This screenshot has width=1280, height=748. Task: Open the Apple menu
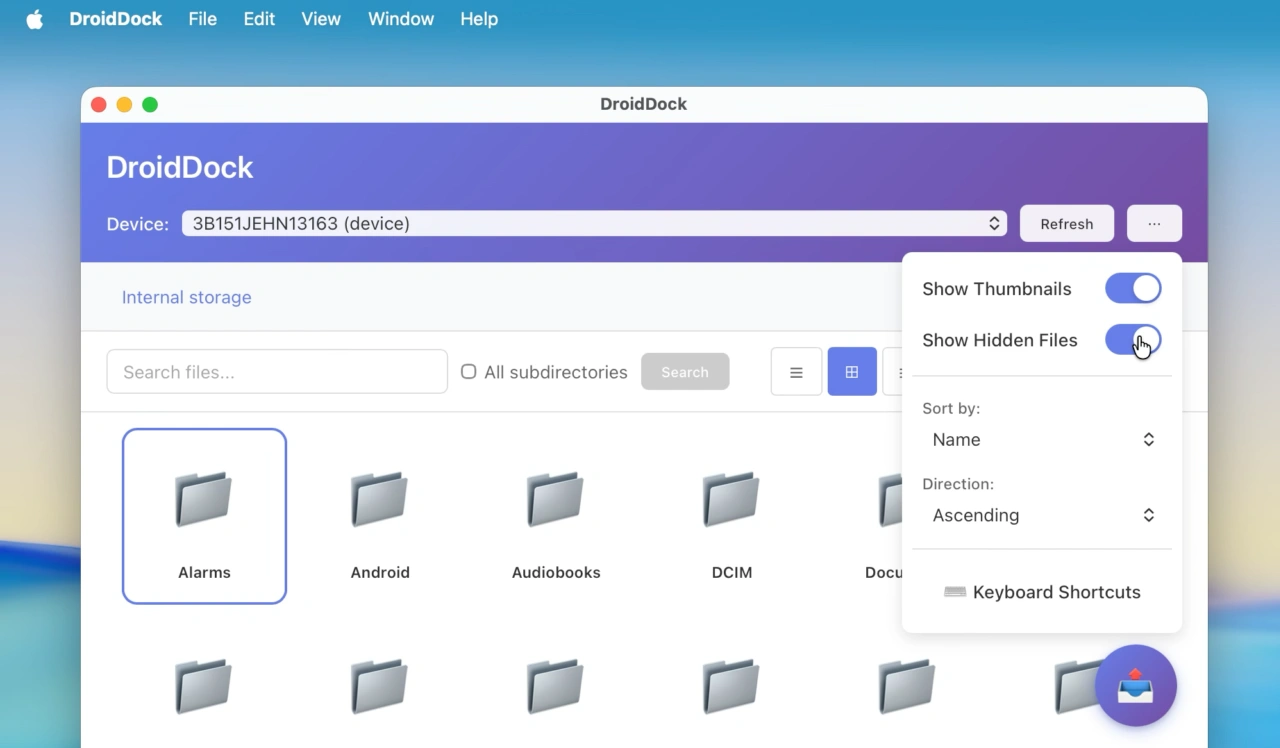35,19
